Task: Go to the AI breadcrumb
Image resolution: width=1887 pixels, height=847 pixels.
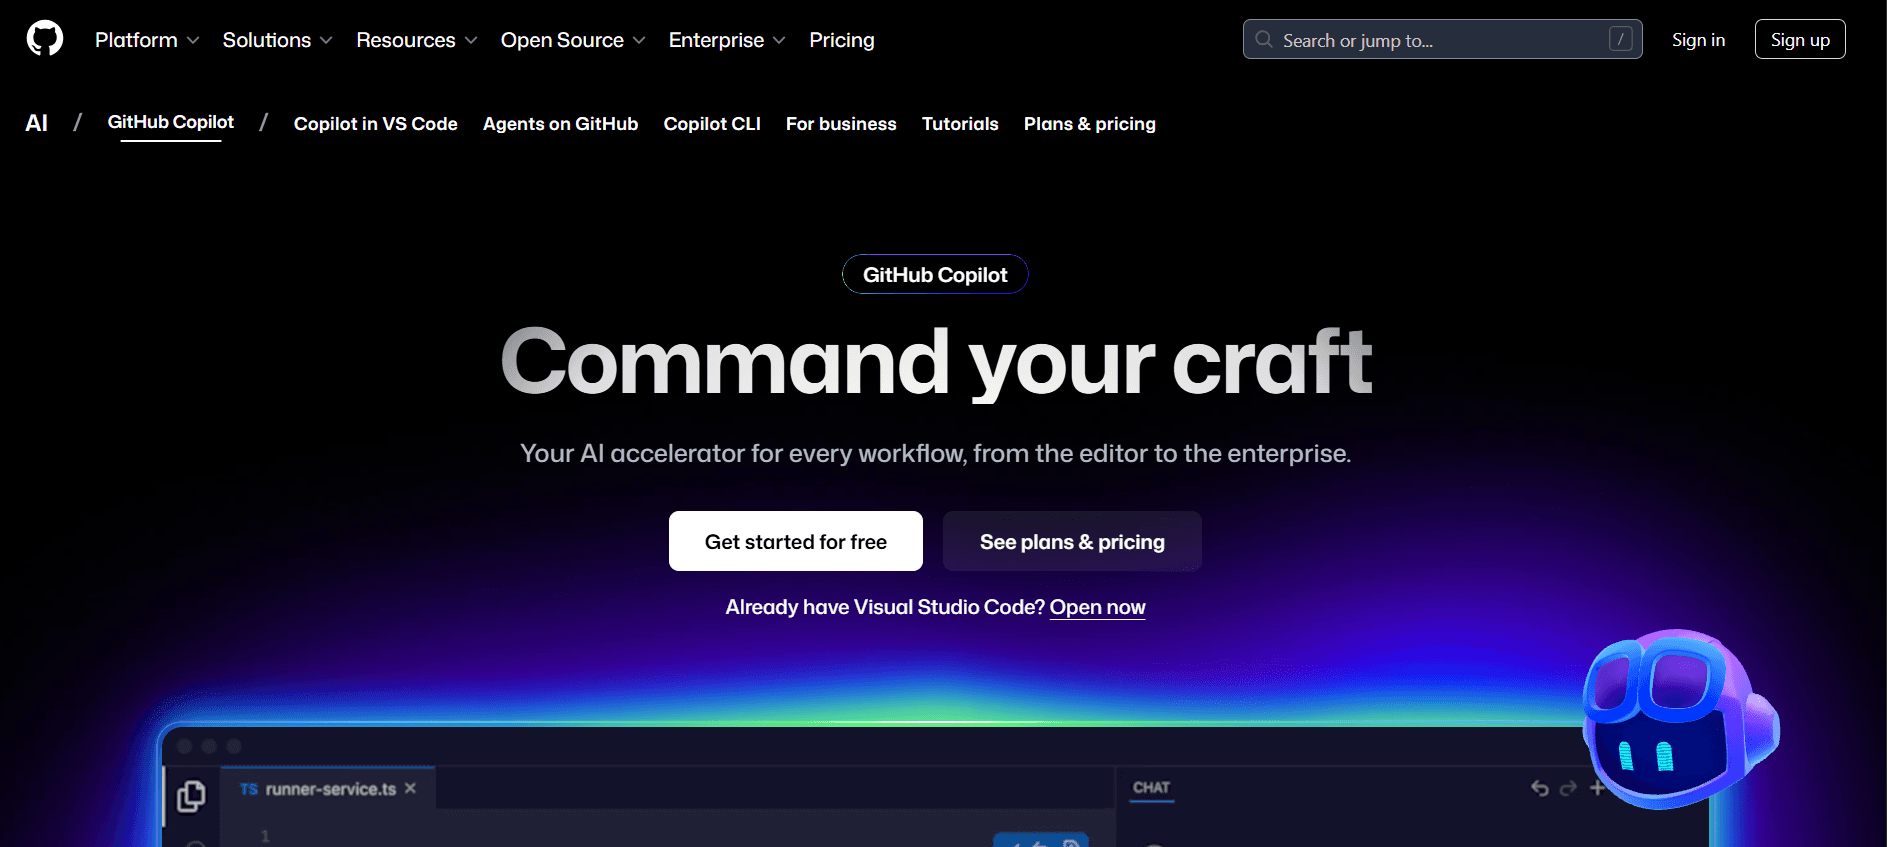Action: (x=37, y=123)
